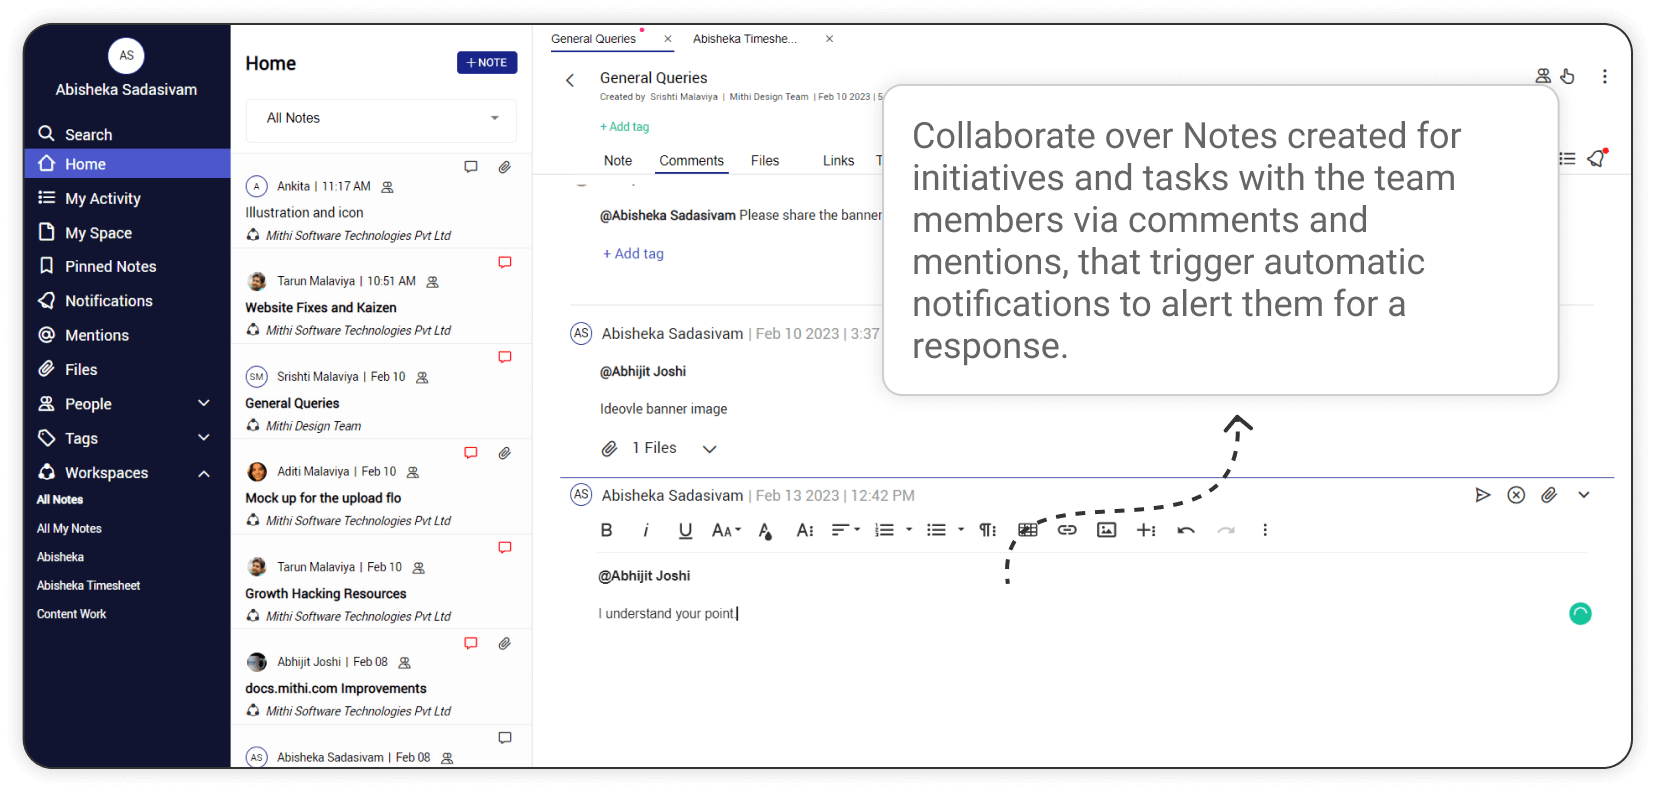Click Add tag under first comment

click(633, 254)
